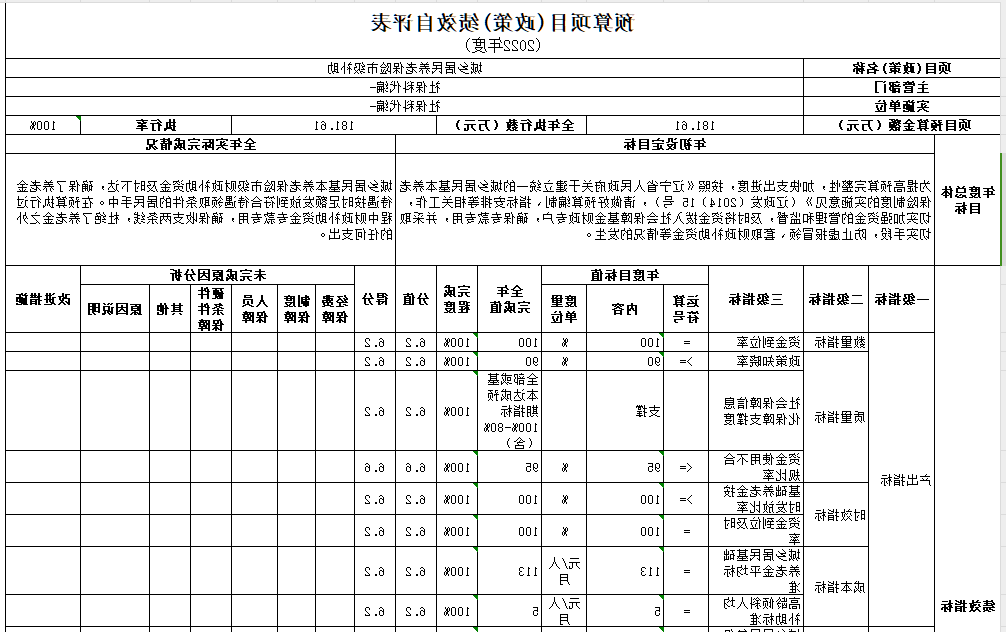The height and width of the screenshot is (632, 1006).
Task: Select the 年初设定目标 header
Action: click(665, 144)
